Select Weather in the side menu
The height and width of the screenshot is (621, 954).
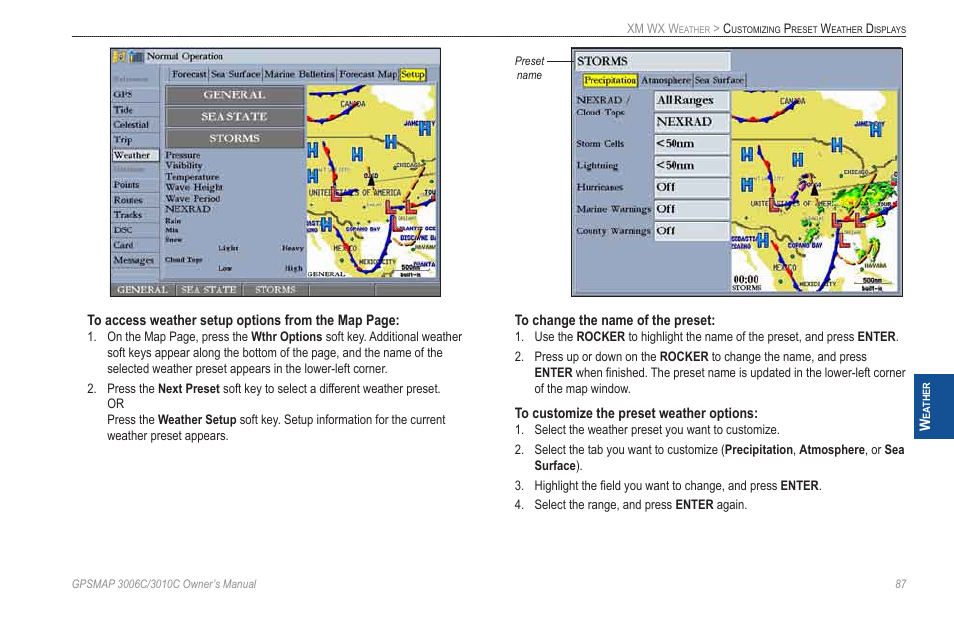tap(134, 155)
